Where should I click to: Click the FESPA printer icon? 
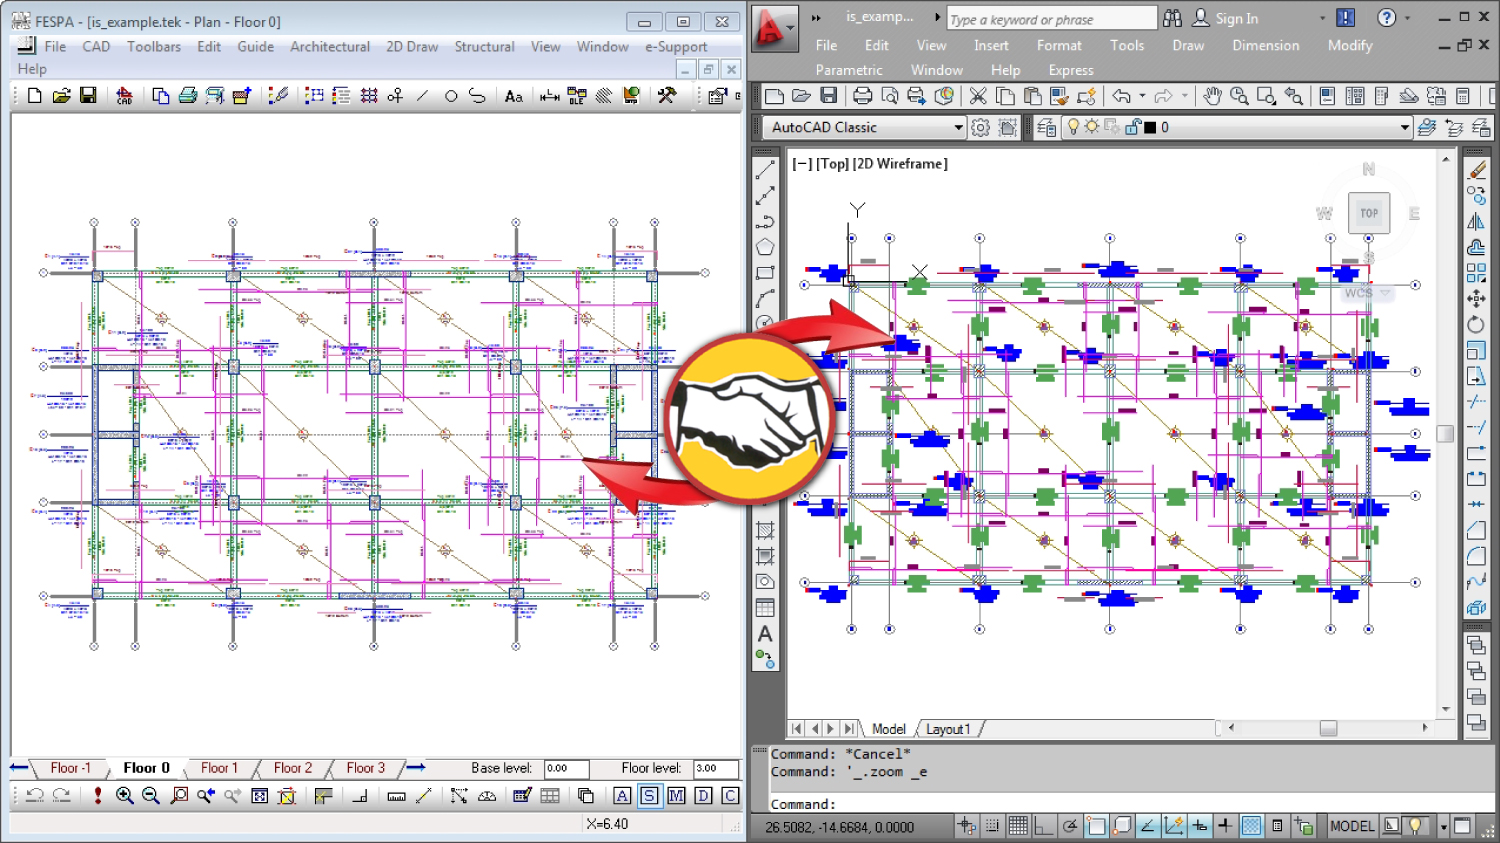[x=187, y=96]
